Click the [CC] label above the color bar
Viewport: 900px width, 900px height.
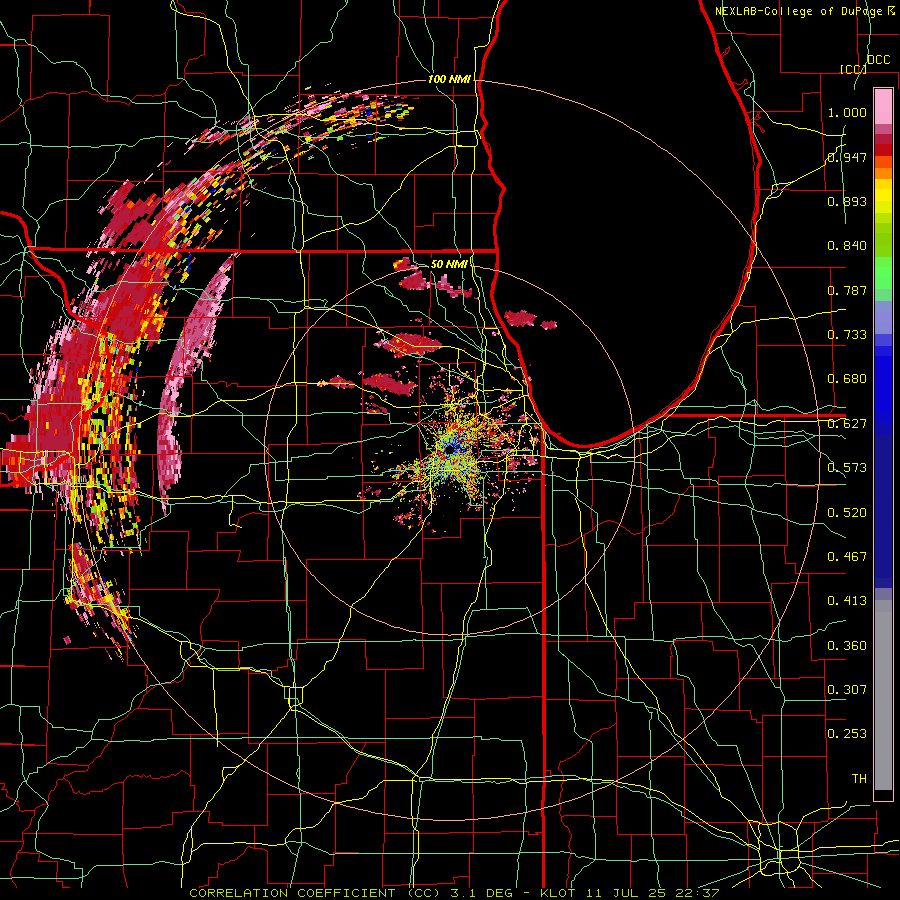point(853,69)
